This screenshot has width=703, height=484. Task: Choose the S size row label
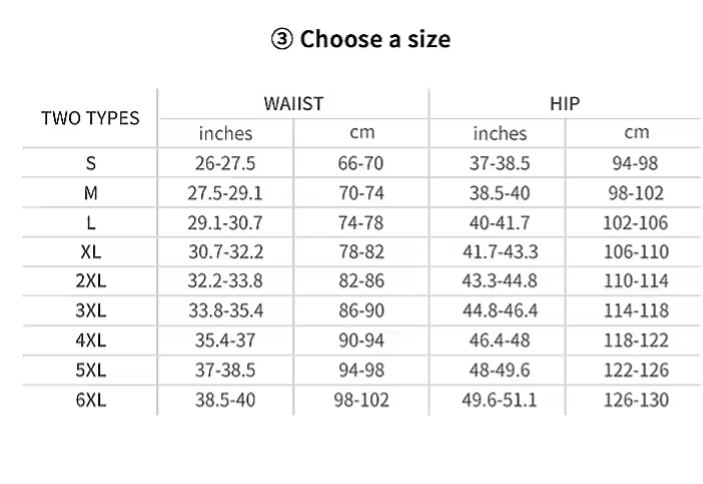[90, 163]
